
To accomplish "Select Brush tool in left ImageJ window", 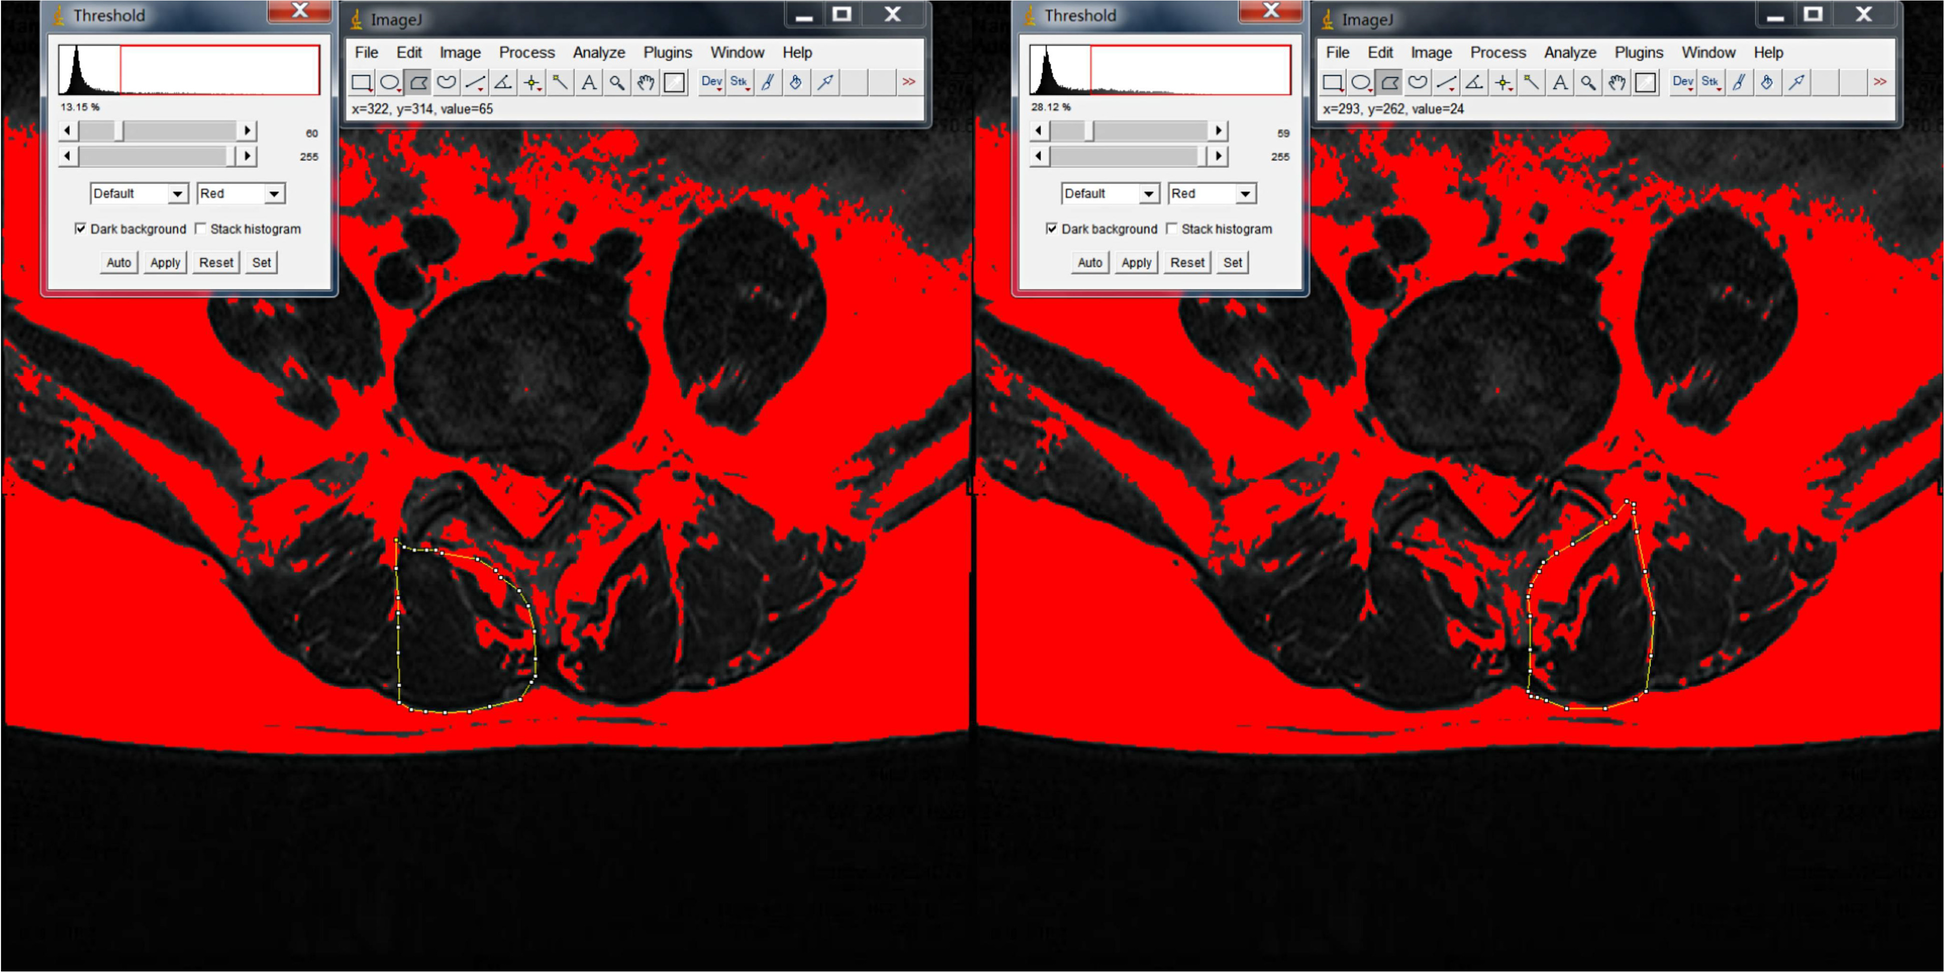I will click(x=769, y=83).
